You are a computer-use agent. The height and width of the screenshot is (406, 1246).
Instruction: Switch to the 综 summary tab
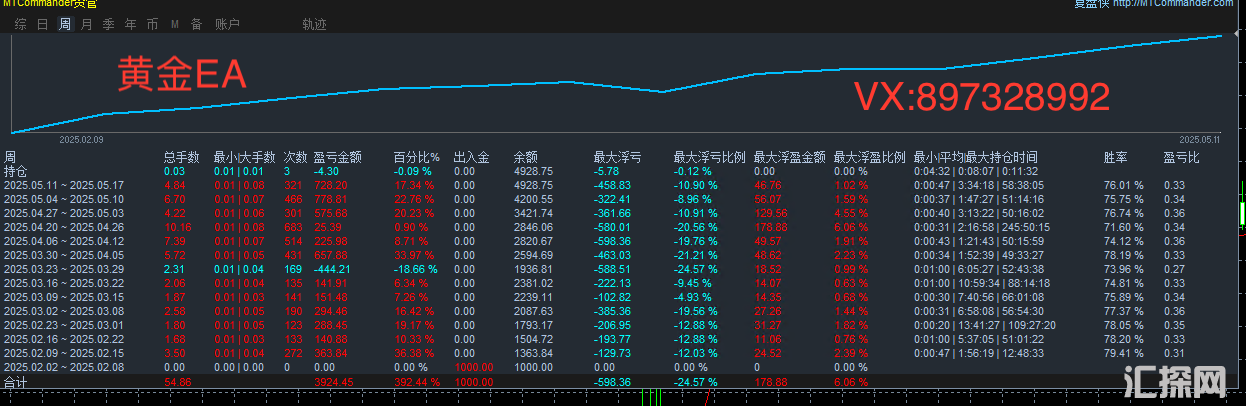click(x=20, y=24)
